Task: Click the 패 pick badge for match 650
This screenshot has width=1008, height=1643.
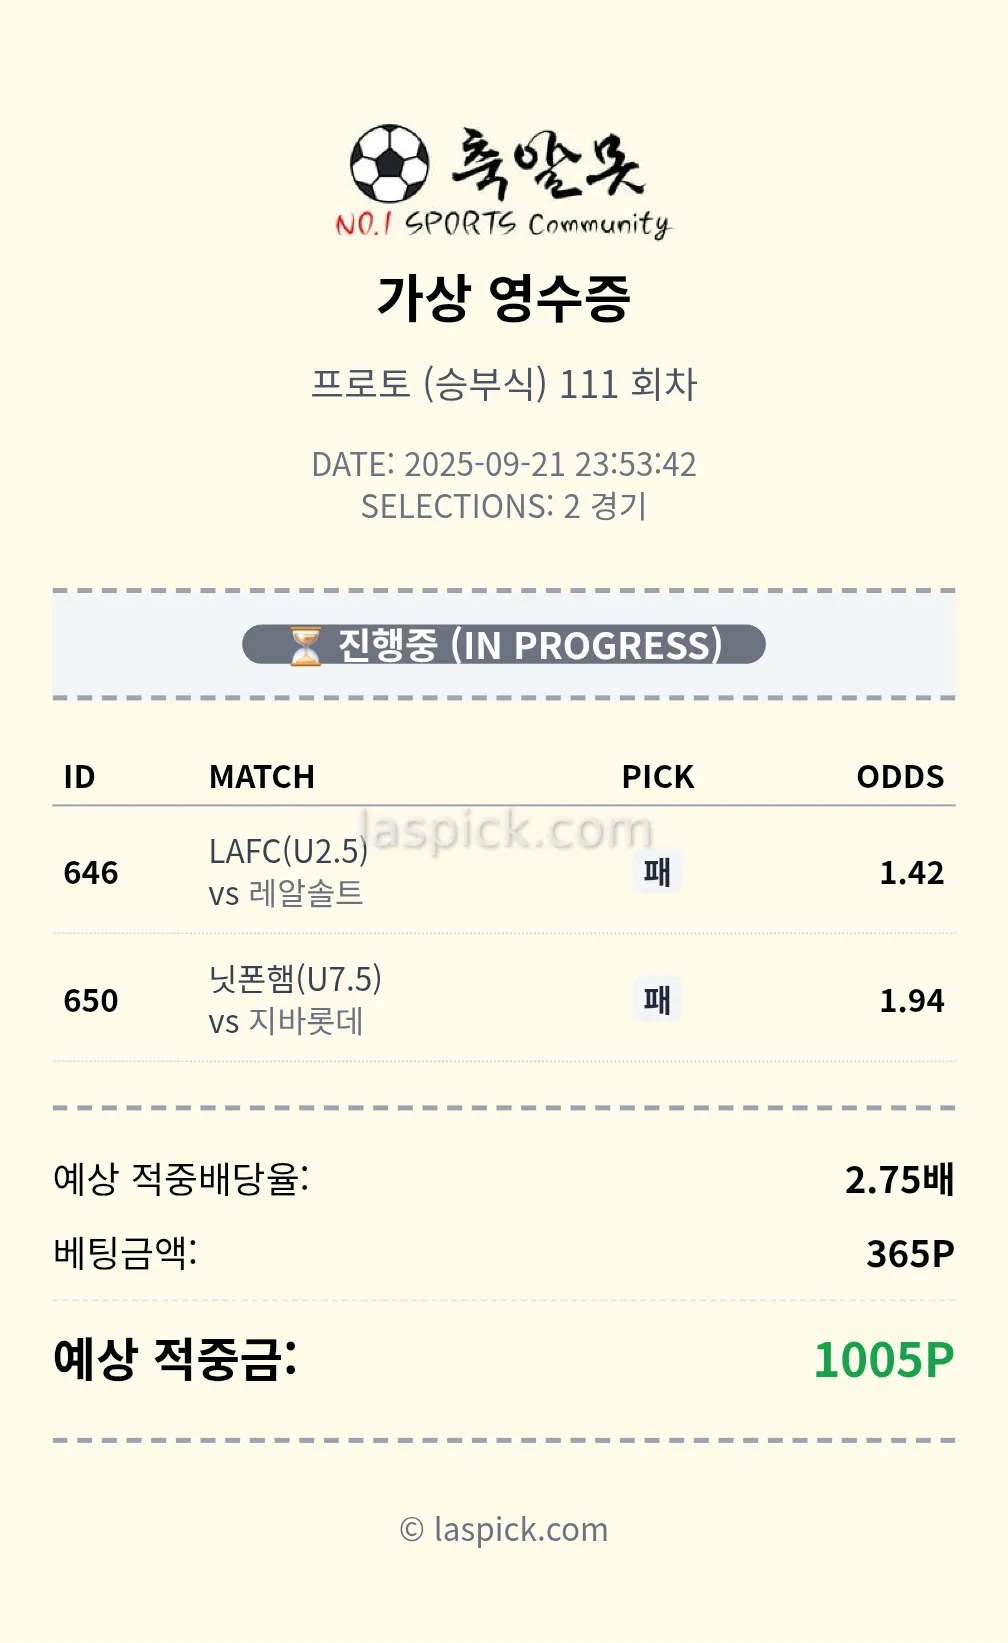Action: (657, 1000)
